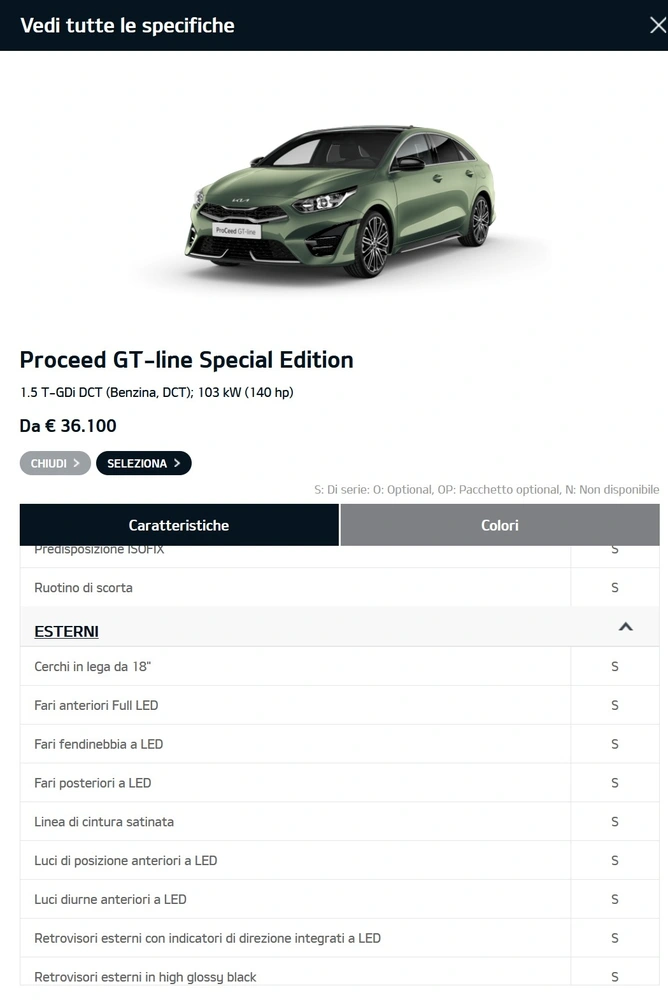Click Linea di cintura satinata row
The image size is (668, 1000).
click(339, 821)
